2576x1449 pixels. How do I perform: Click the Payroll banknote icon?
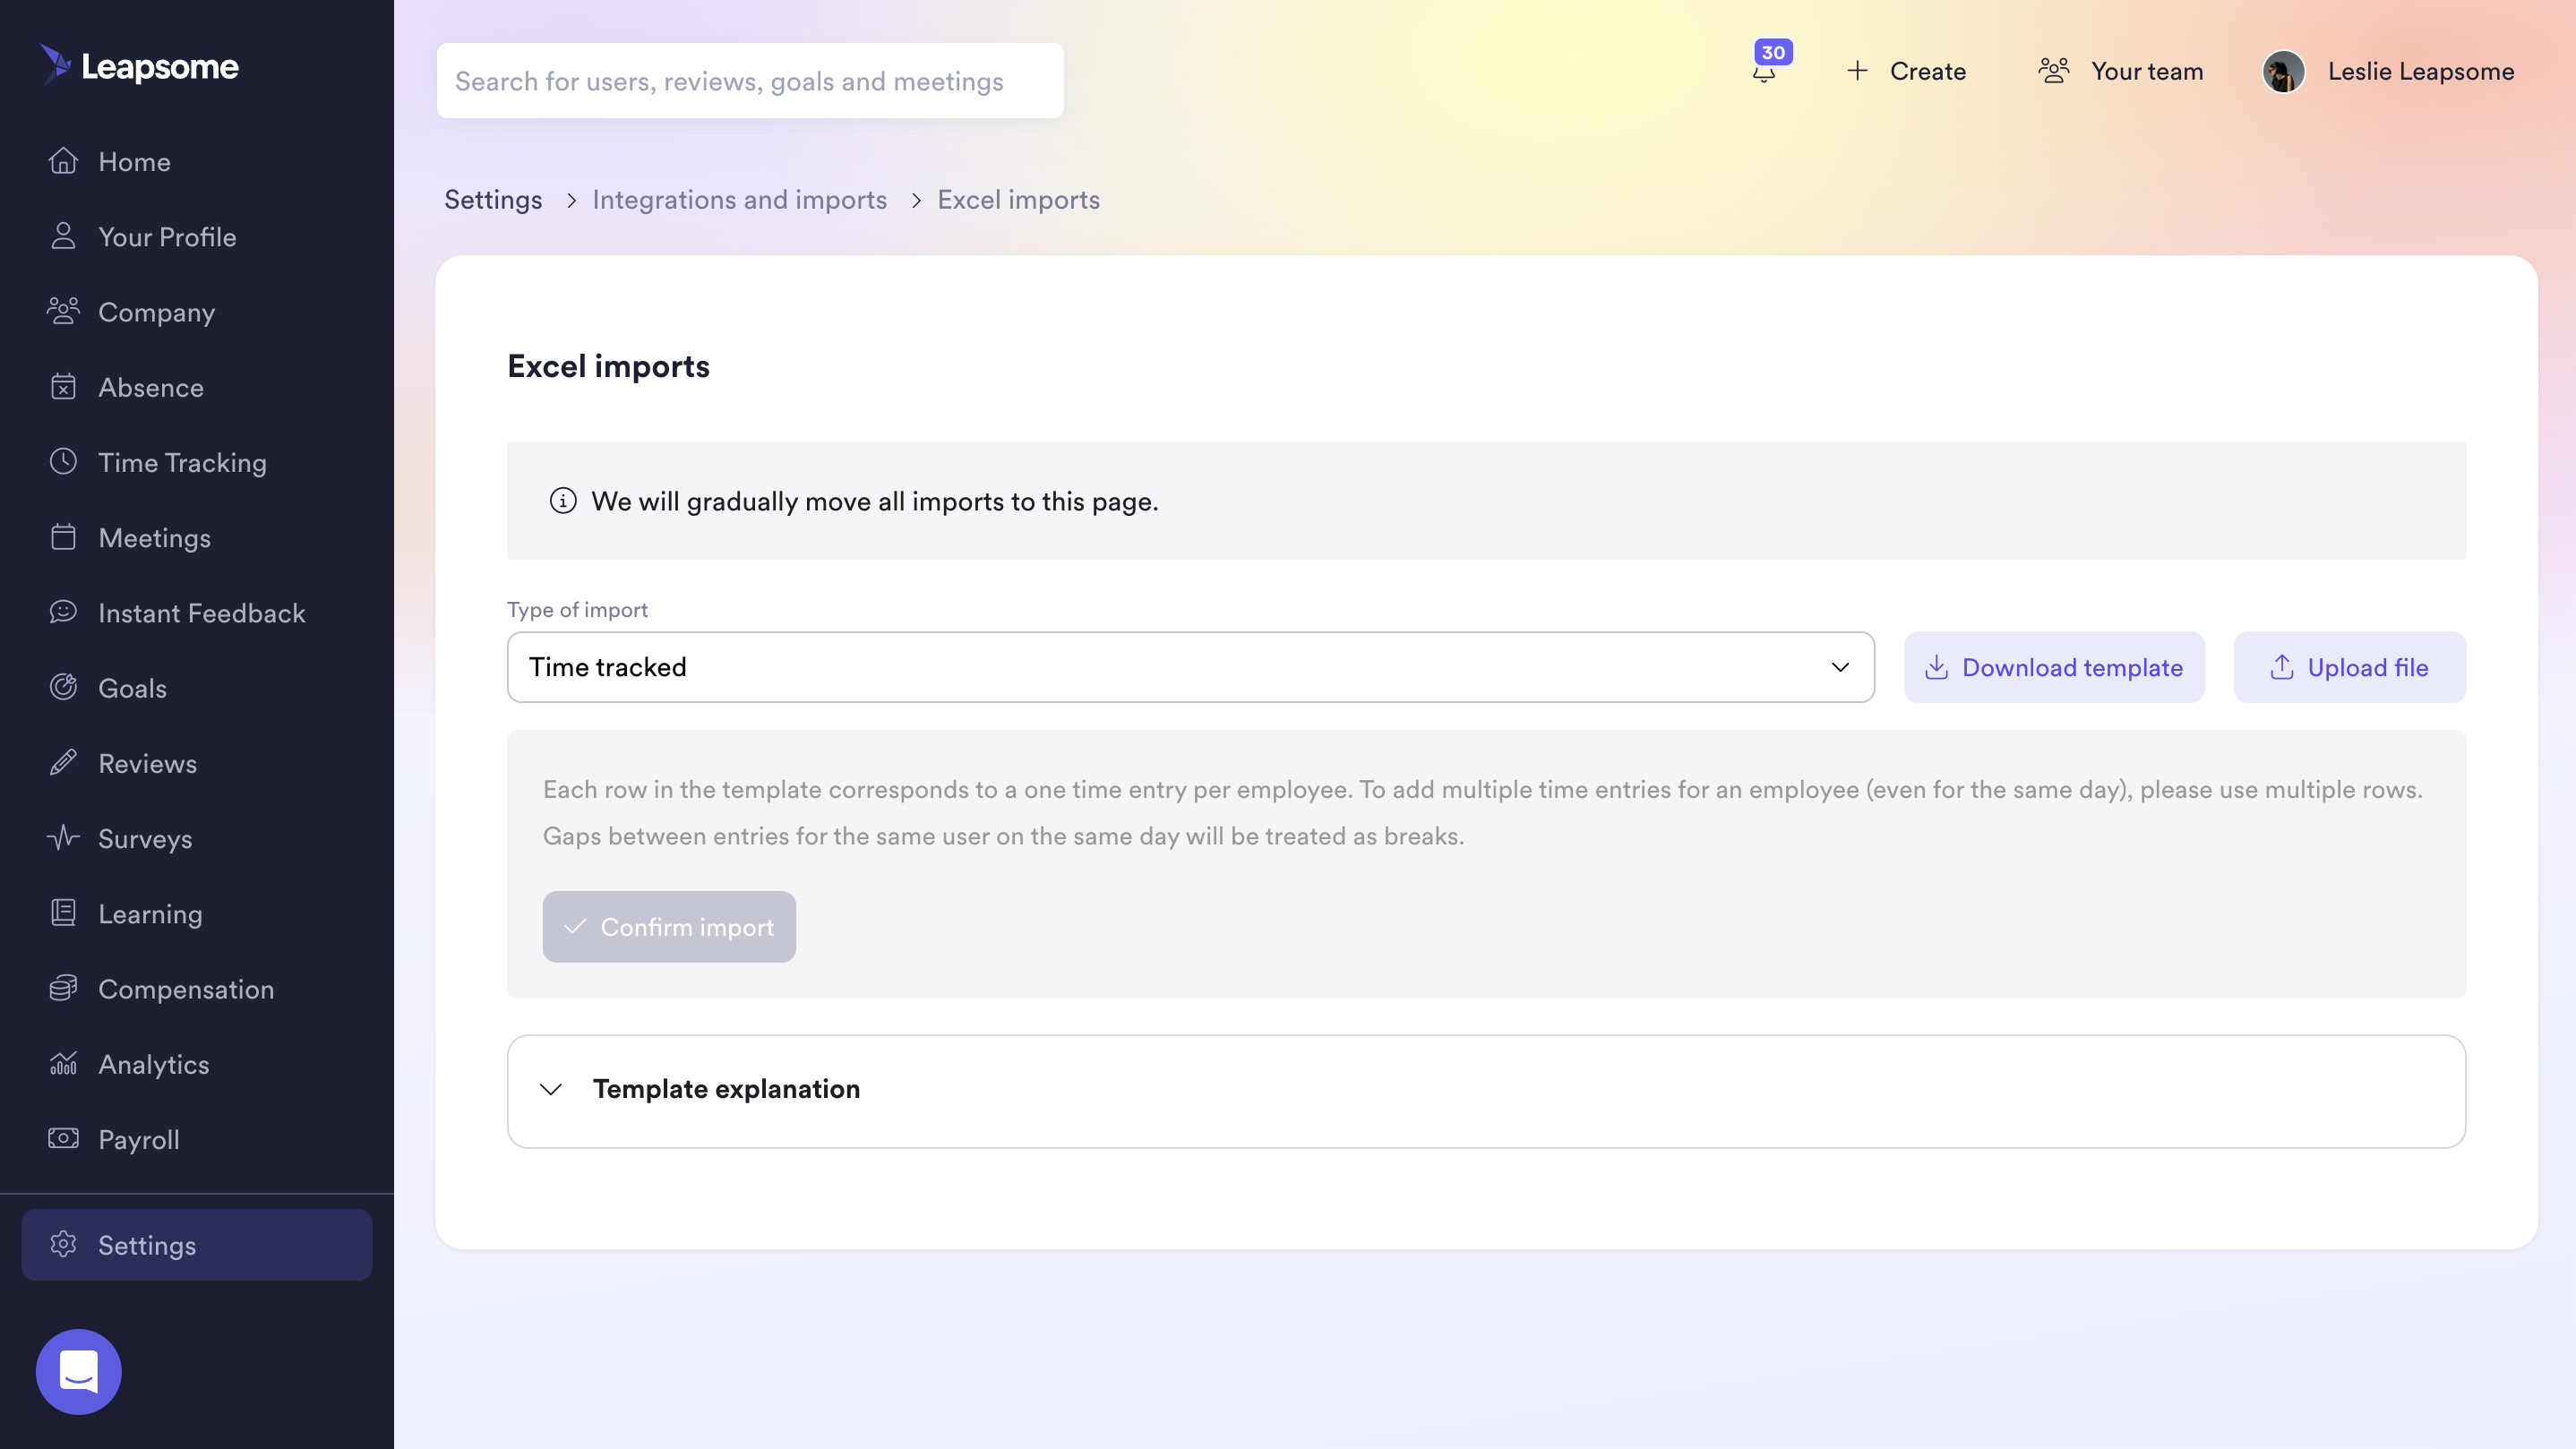click(63, 1138)
